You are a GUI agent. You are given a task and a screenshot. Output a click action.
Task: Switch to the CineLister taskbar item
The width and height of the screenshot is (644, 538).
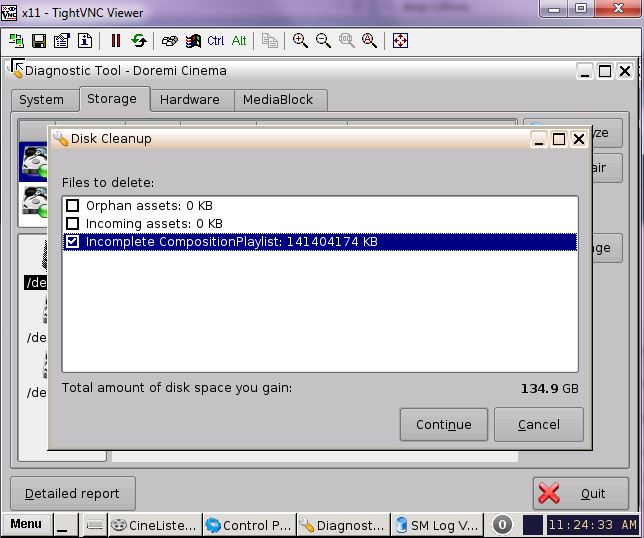155,525
